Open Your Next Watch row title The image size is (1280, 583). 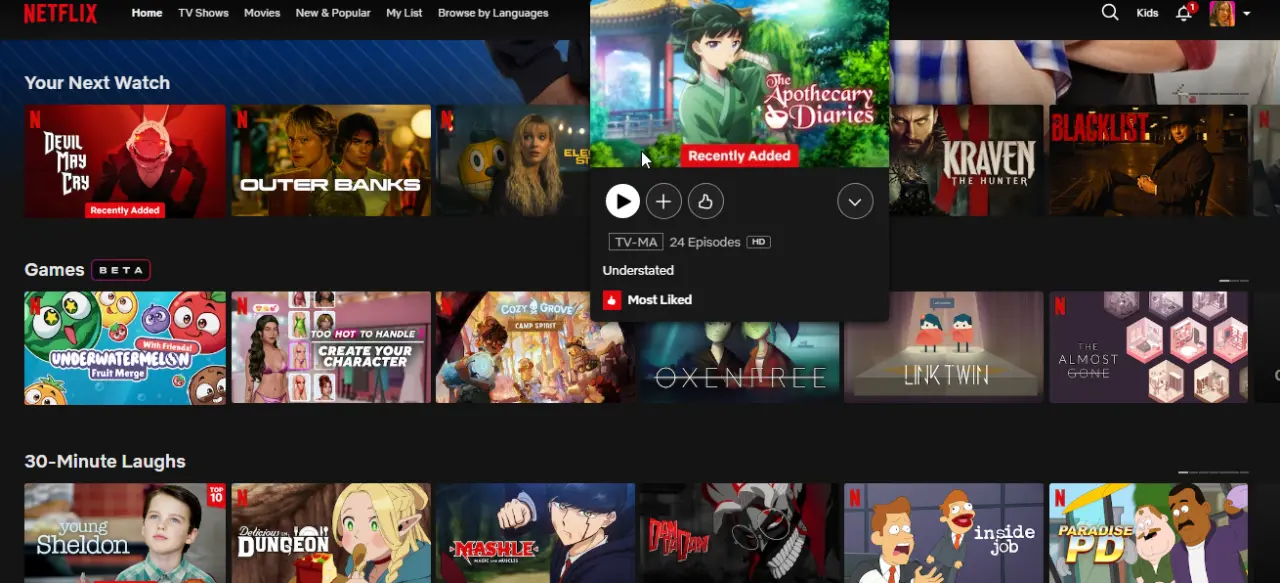tap(97, 83)
